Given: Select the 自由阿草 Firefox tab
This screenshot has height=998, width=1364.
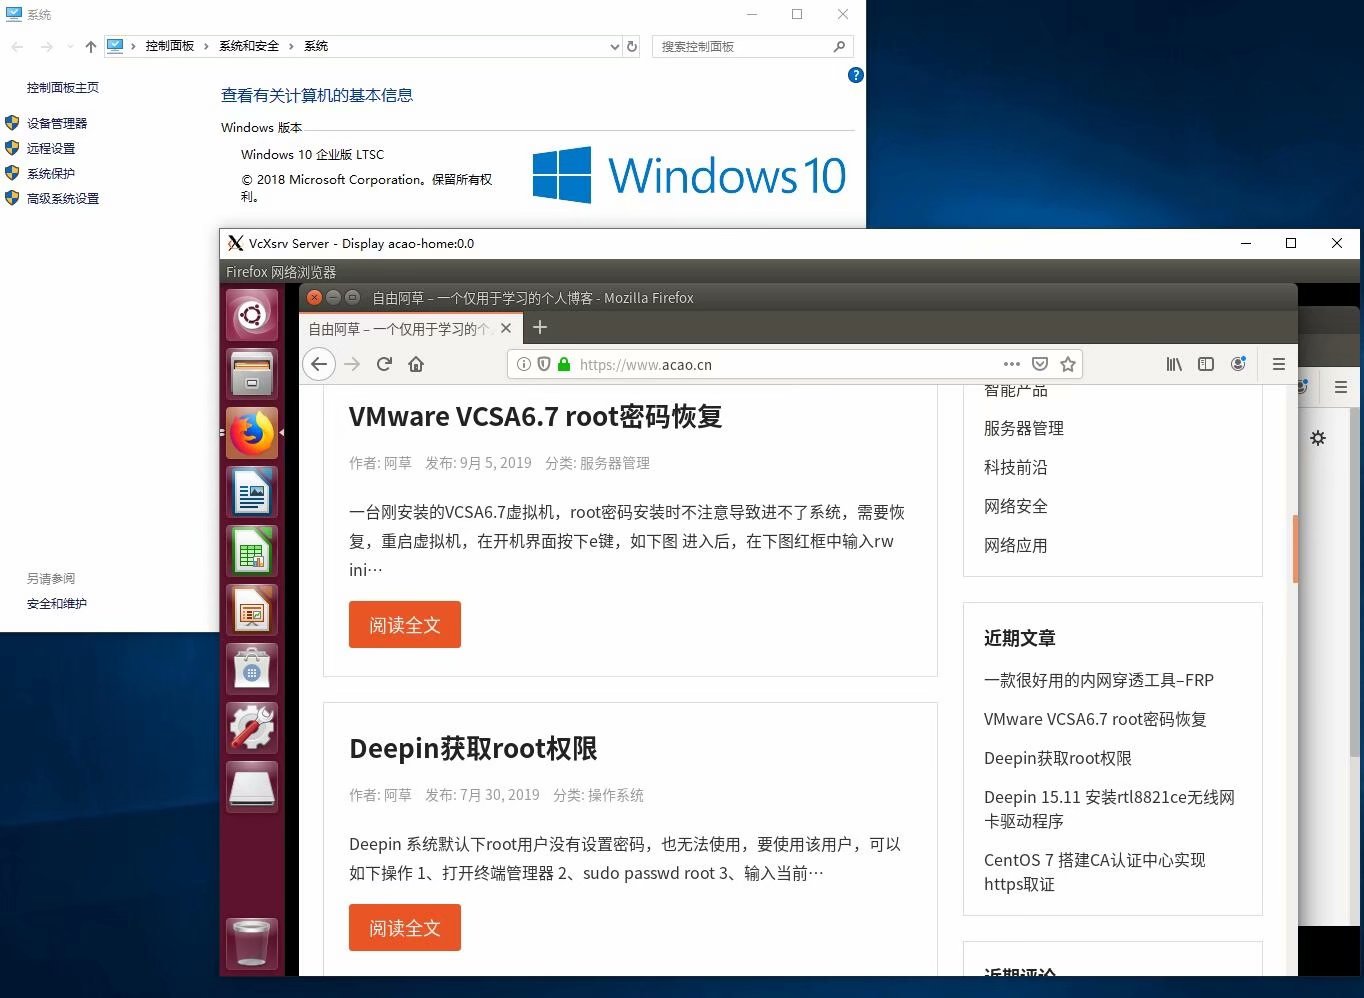Looking at the screenshot, I should click(410, 328).
